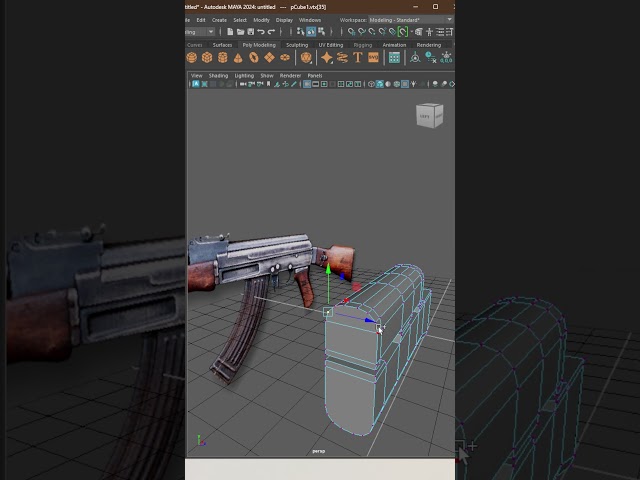Create a polygon torus from shelf
Screen dimensions: 640x480
[253, 58]
